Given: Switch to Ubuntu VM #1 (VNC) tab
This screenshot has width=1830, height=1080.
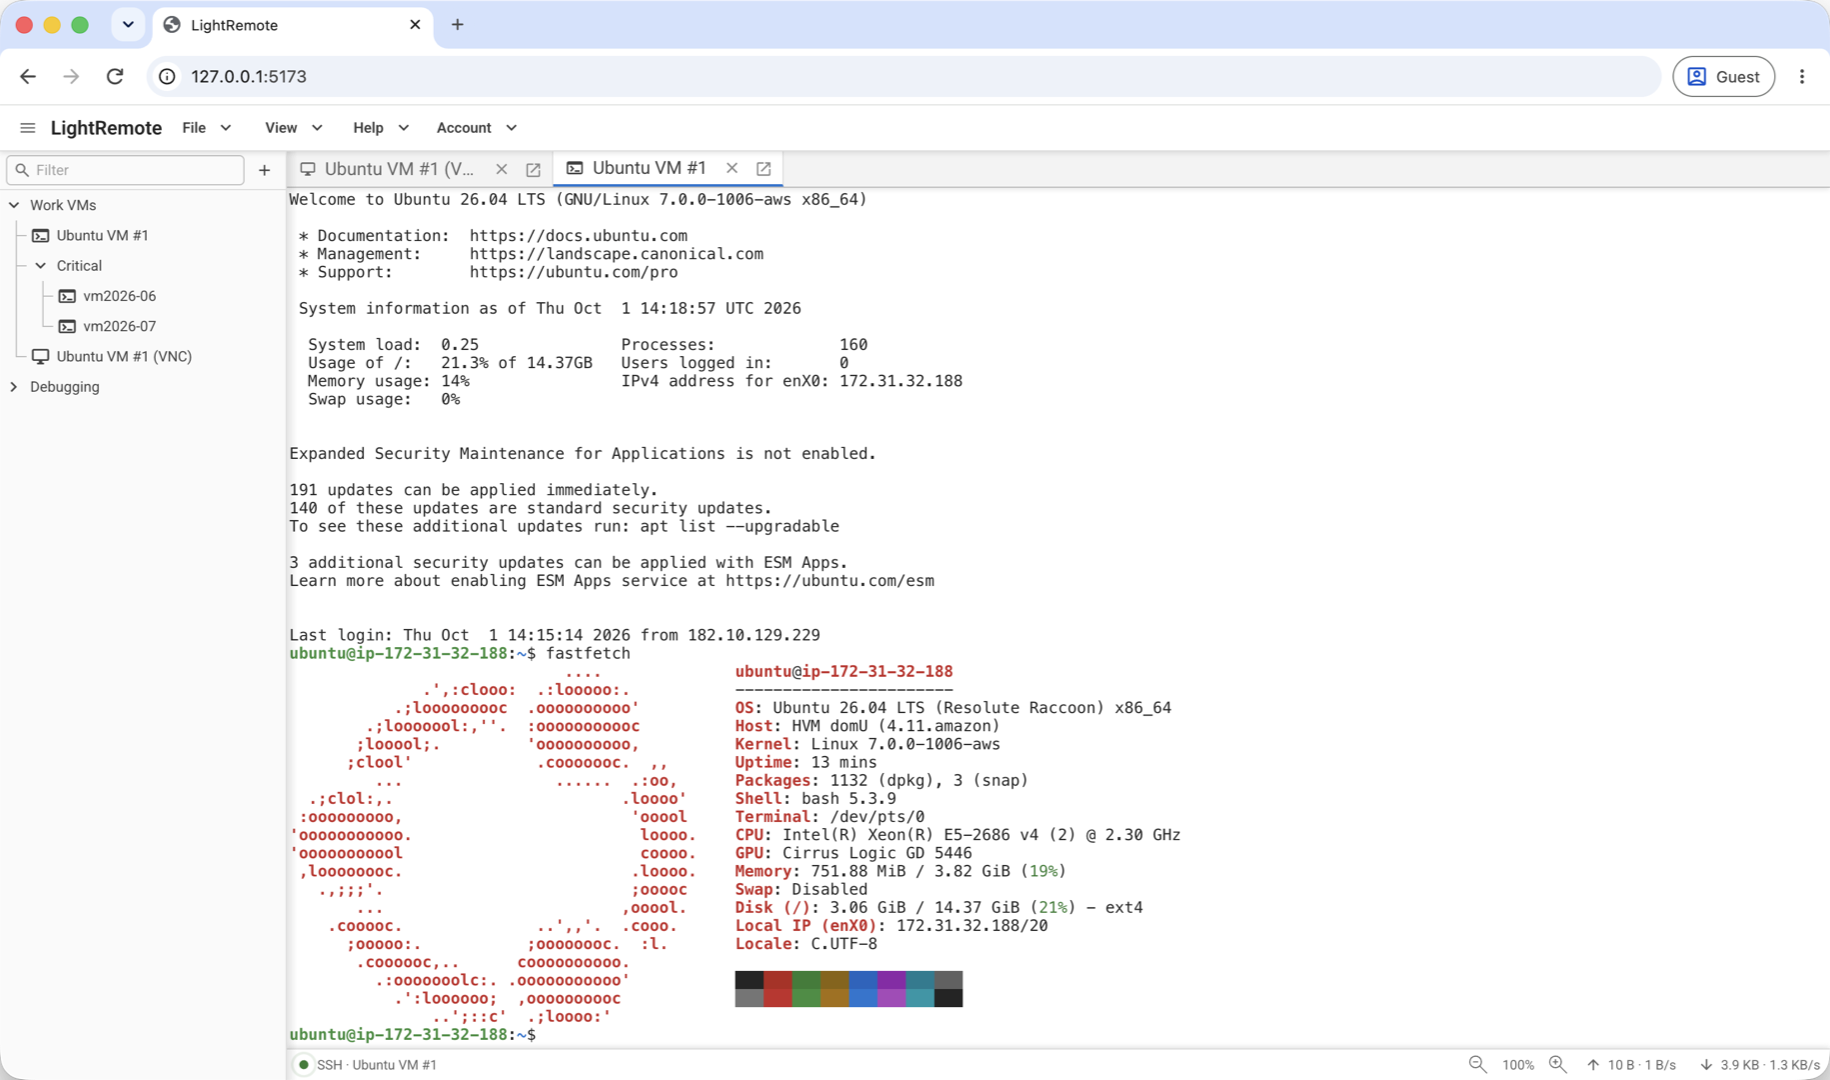Looking at the screenshot, I should (399, 169).
